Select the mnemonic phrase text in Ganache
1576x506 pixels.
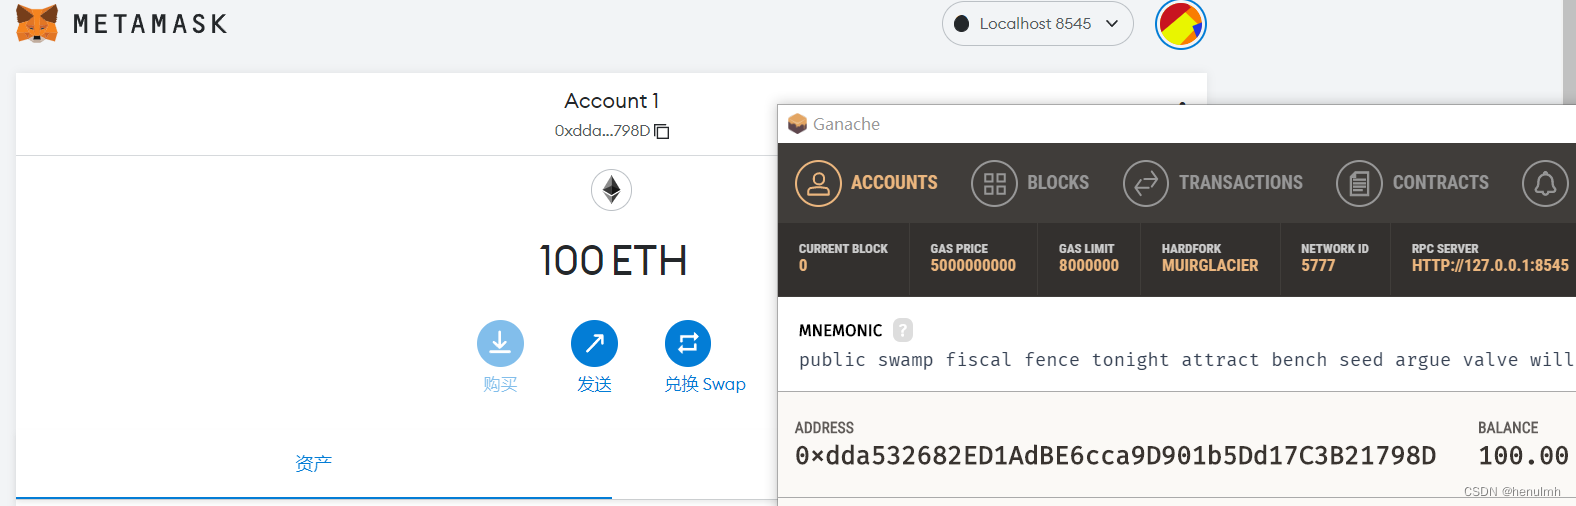point(1186,360)
